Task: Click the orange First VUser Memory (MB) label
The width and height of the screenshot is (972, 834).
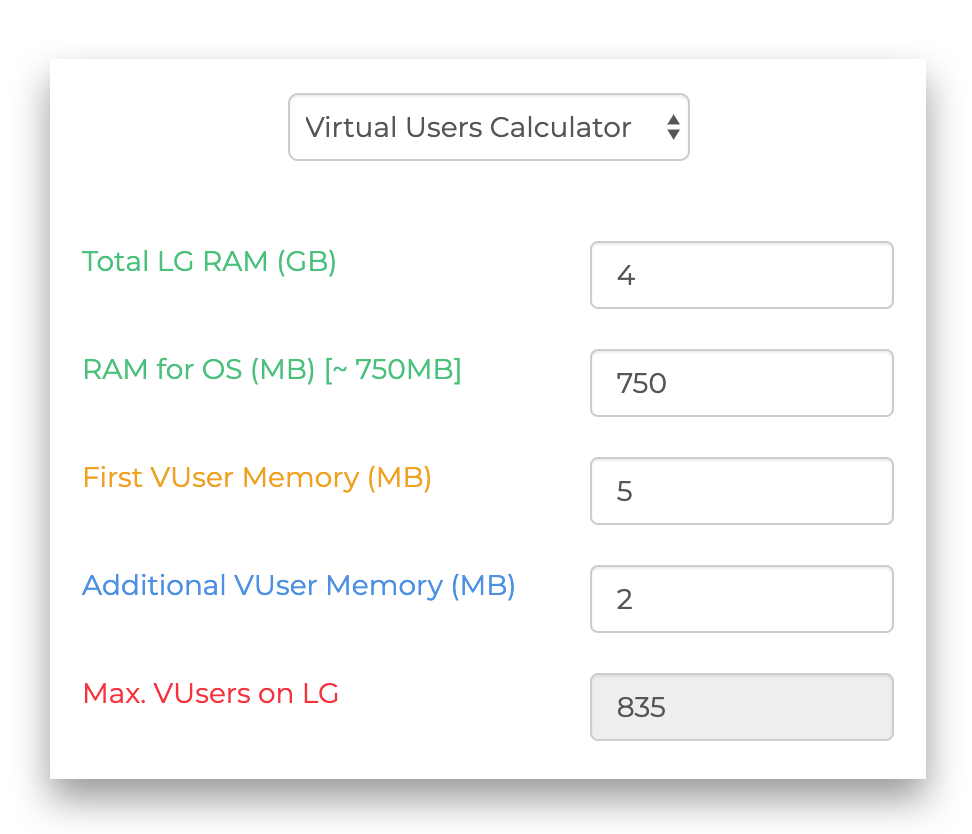Action: point(257,477)
